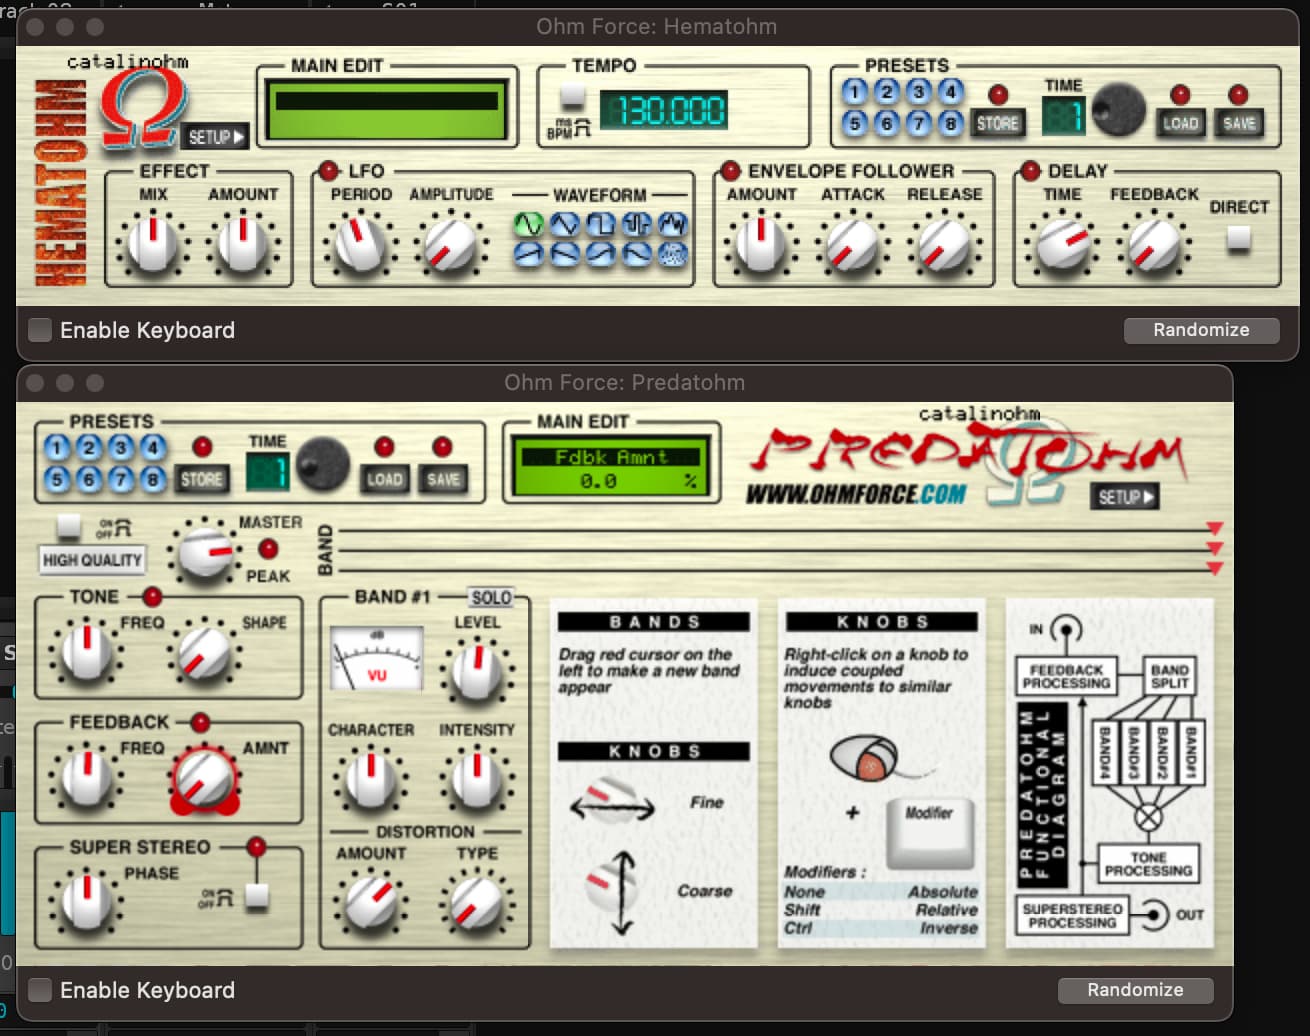Solo Band #1 in Predatohm

(491, 597)
